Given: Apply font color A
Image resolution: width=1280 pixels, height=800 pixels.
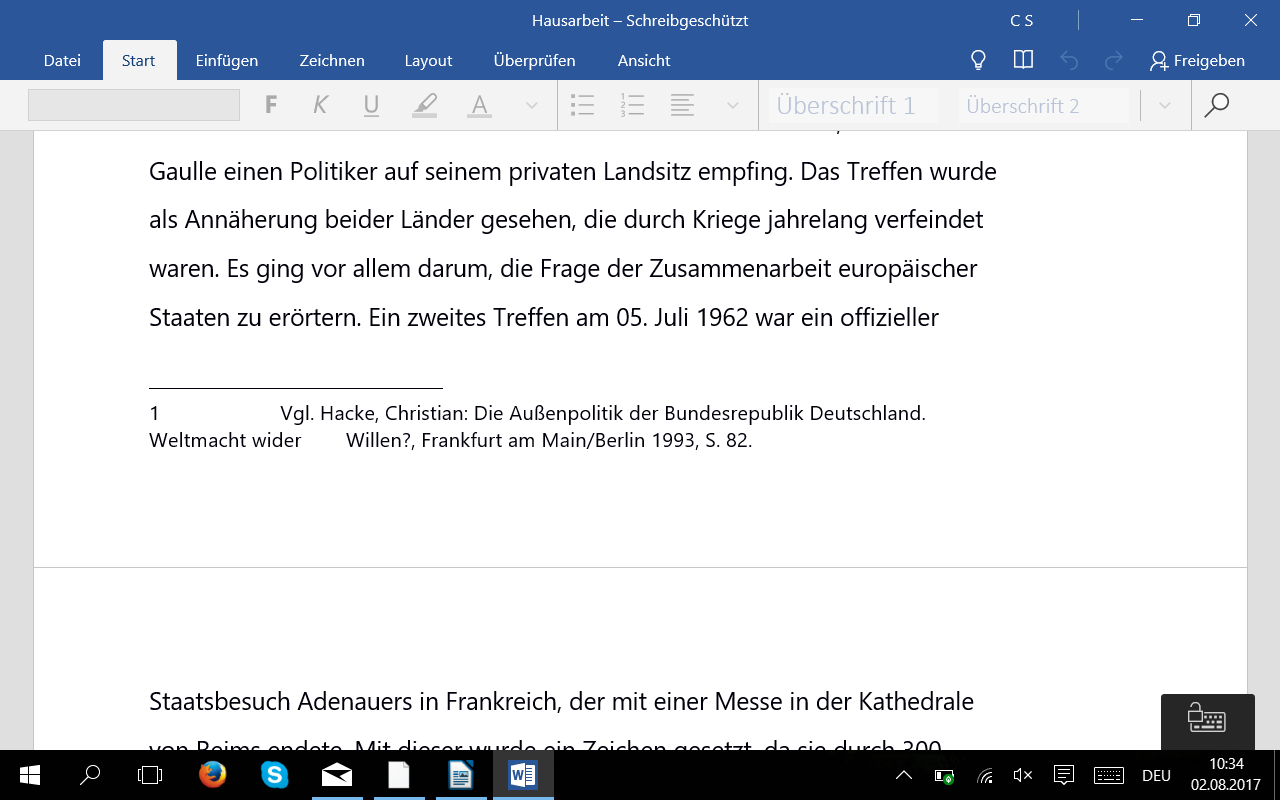Looking at the screenshot, I should [479, 105].
